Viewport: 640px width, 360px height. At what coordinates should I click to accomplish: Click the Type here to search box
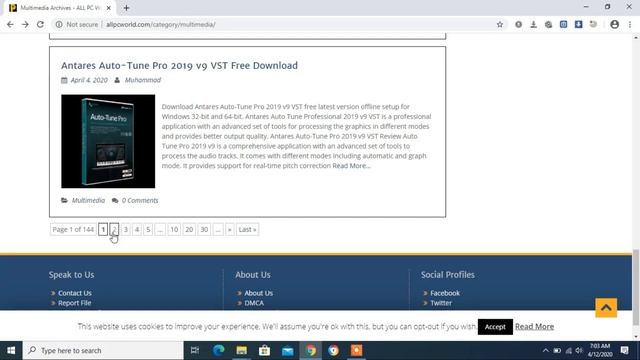[103, 350]
